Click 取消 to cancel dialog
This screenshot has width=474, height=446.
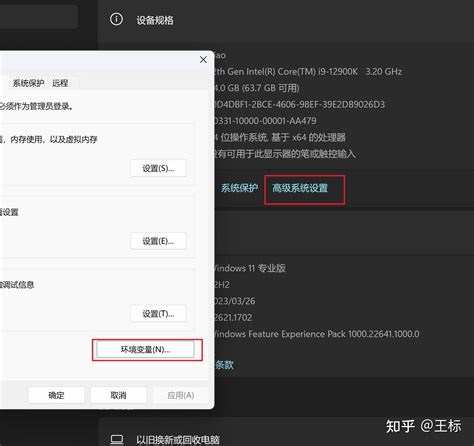pyautogui.click(x=118, y=395)
